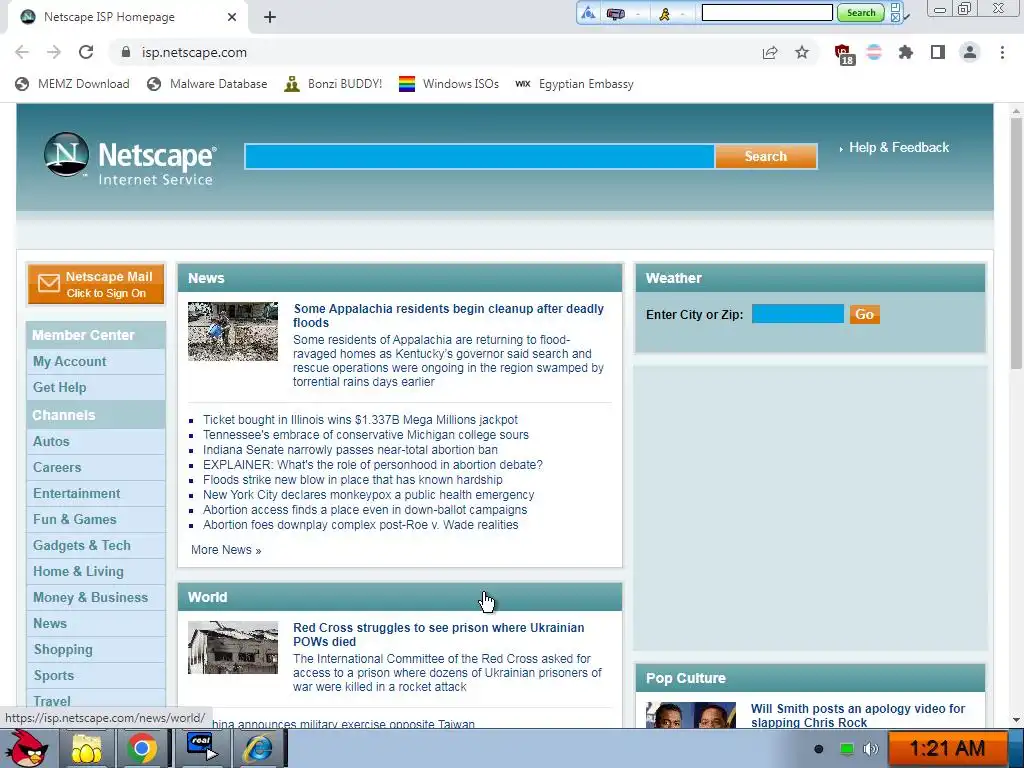
Task: Click the weather Go button
Action: pos(865,314)
